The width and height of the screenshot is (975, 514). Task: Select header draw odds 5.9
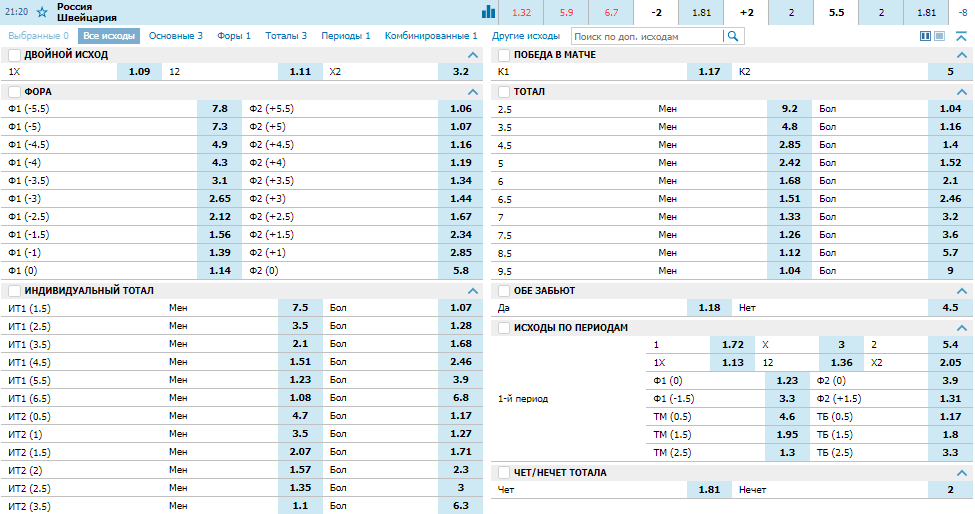click(x=566, y=12)
